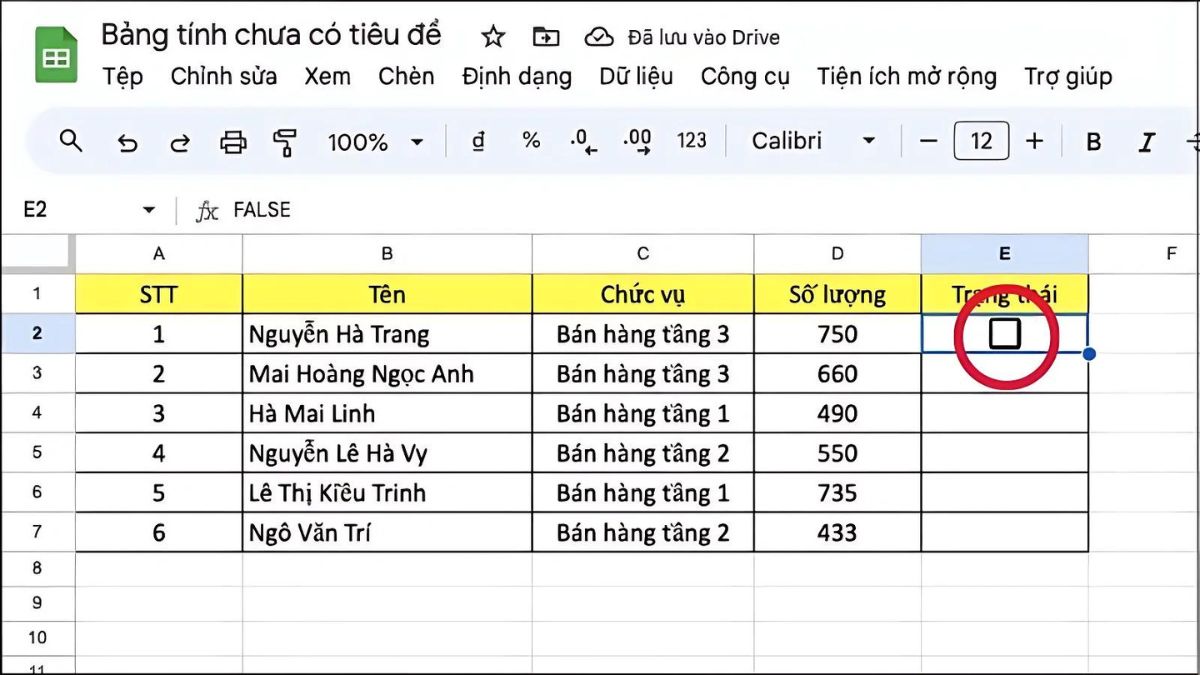
Task: Select row 8 header
Action: click(x=37, y=568)
